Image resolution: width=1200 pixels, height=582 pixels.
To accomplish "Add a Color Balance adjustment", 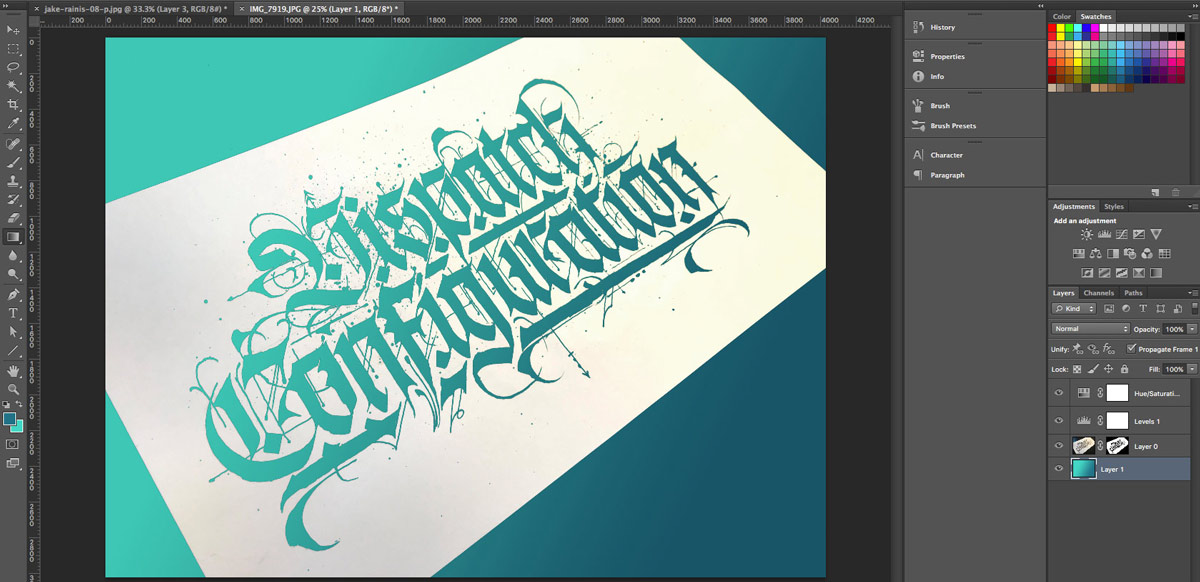I will [x=1096, y=253].
